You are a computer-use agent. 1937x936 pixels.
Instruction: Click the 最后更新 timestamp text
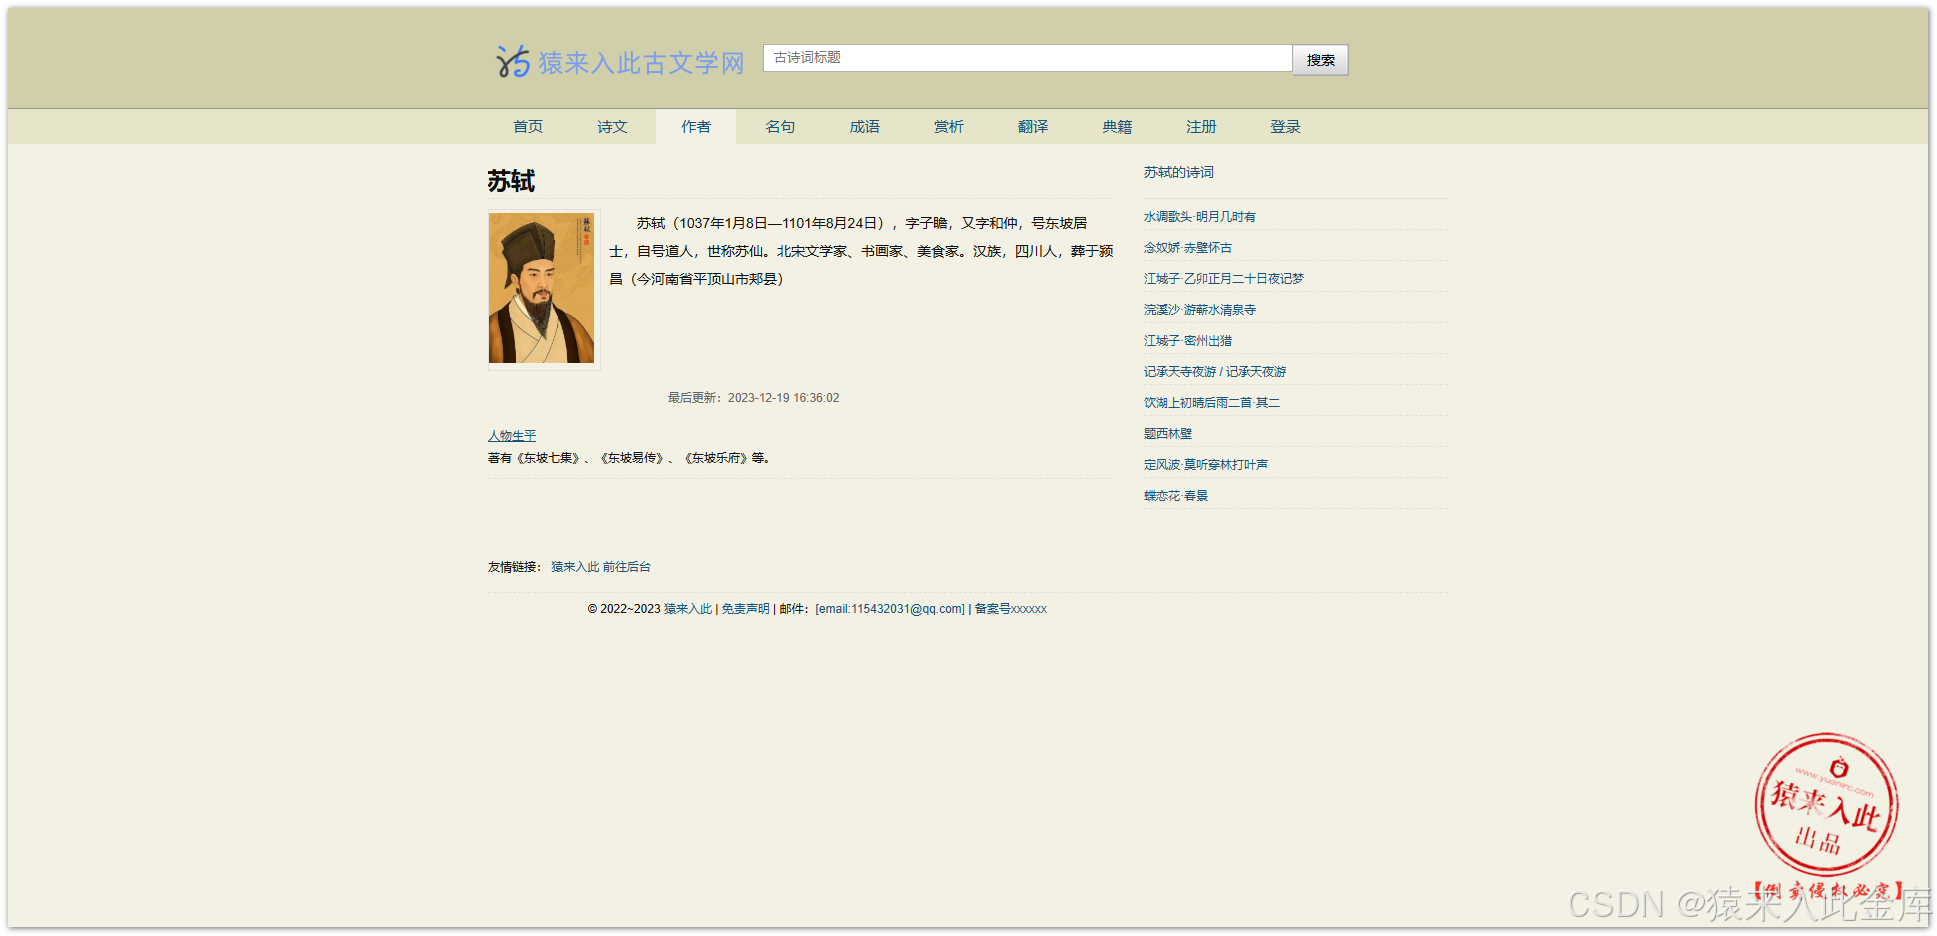click(754, 398)
